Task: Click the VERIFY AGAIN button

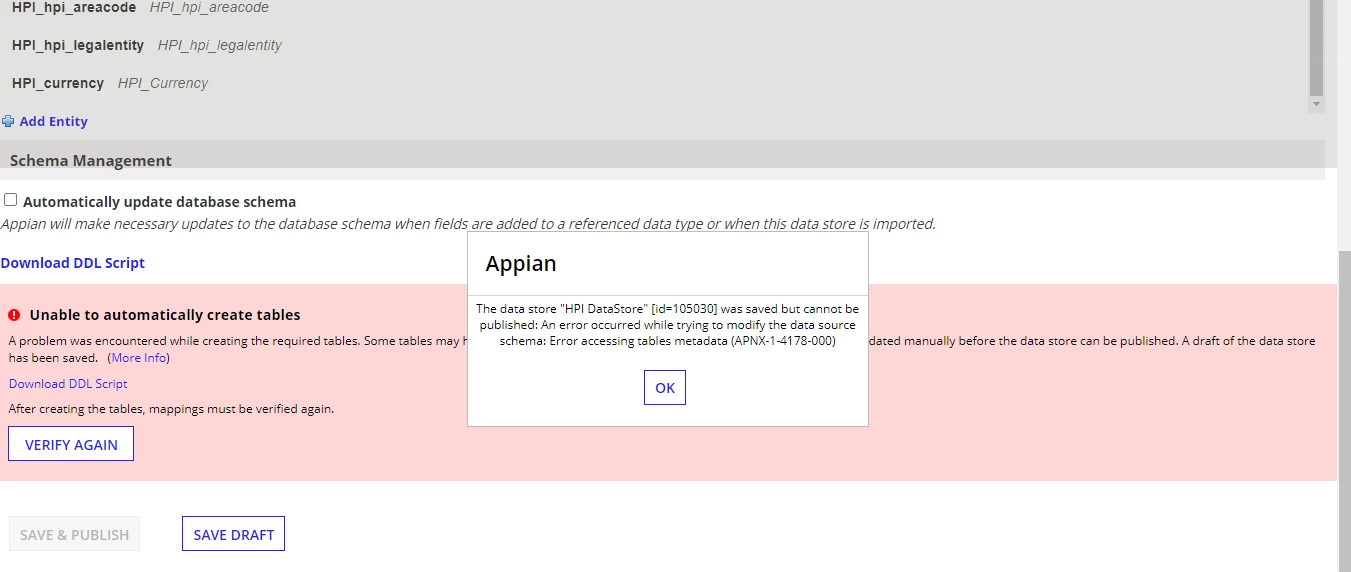Action: pos(71,444)
